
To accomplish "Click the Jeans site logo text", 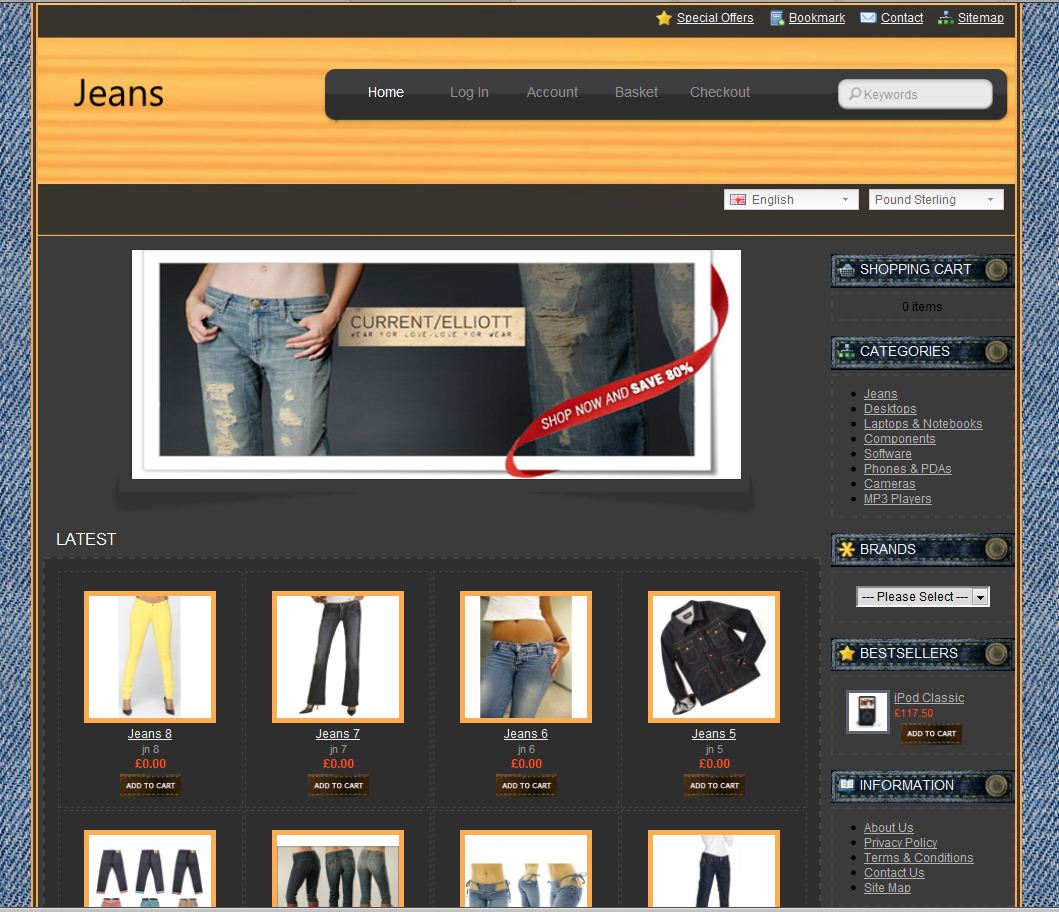I will point(118,93).
